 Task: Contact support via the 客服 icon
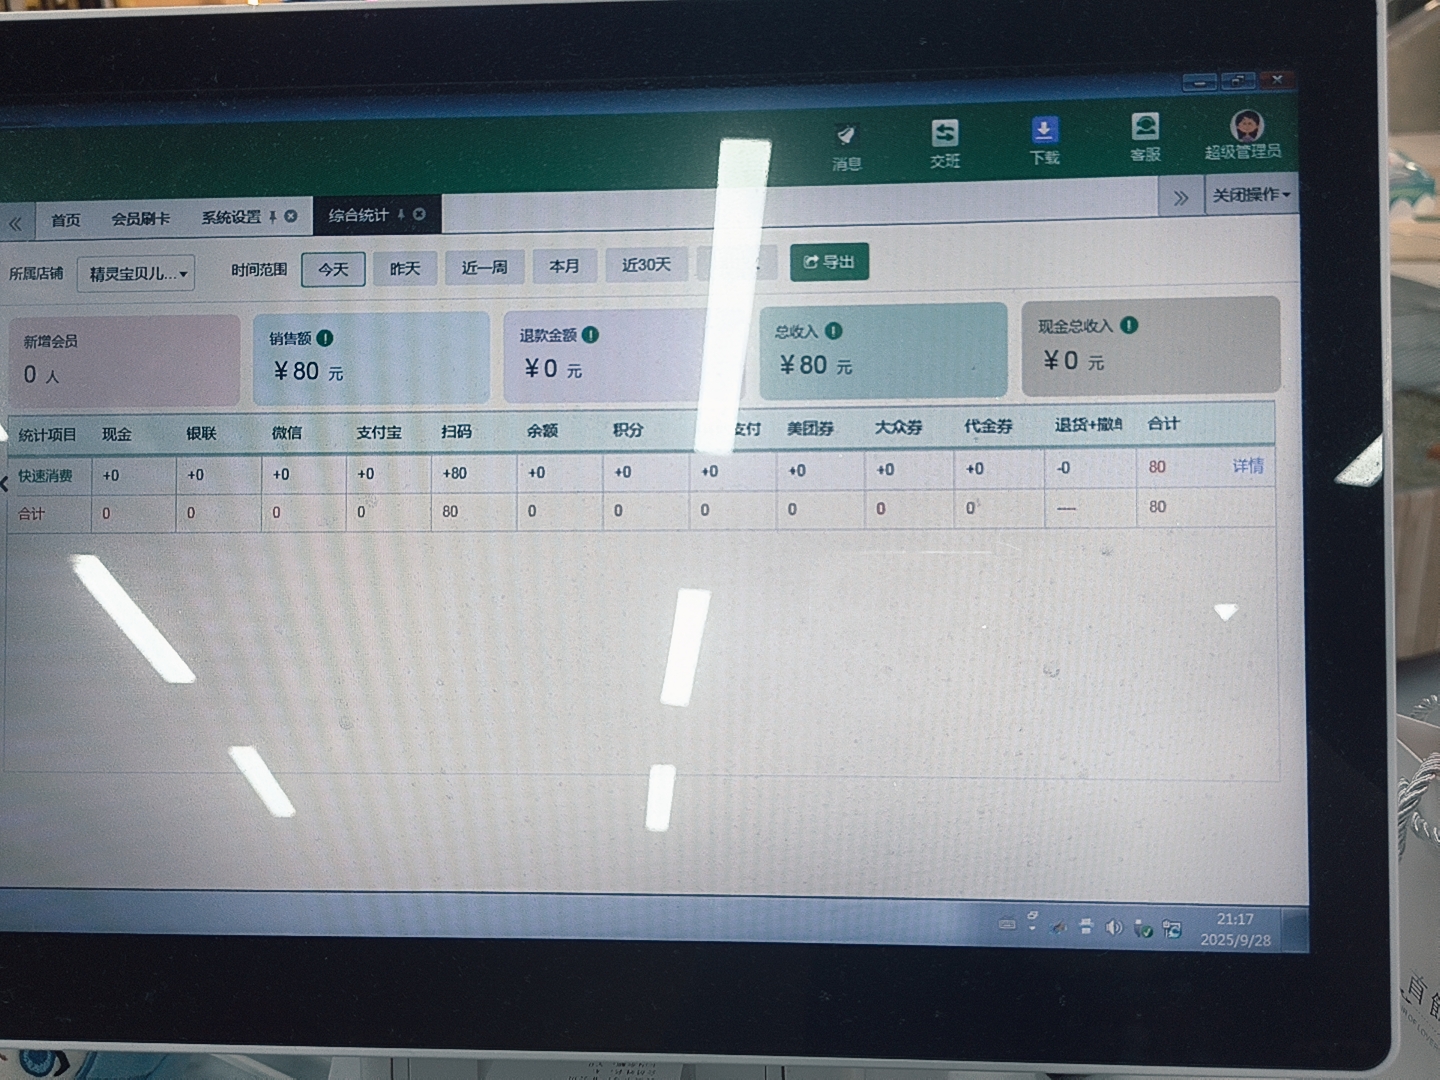coord(1145,137)
